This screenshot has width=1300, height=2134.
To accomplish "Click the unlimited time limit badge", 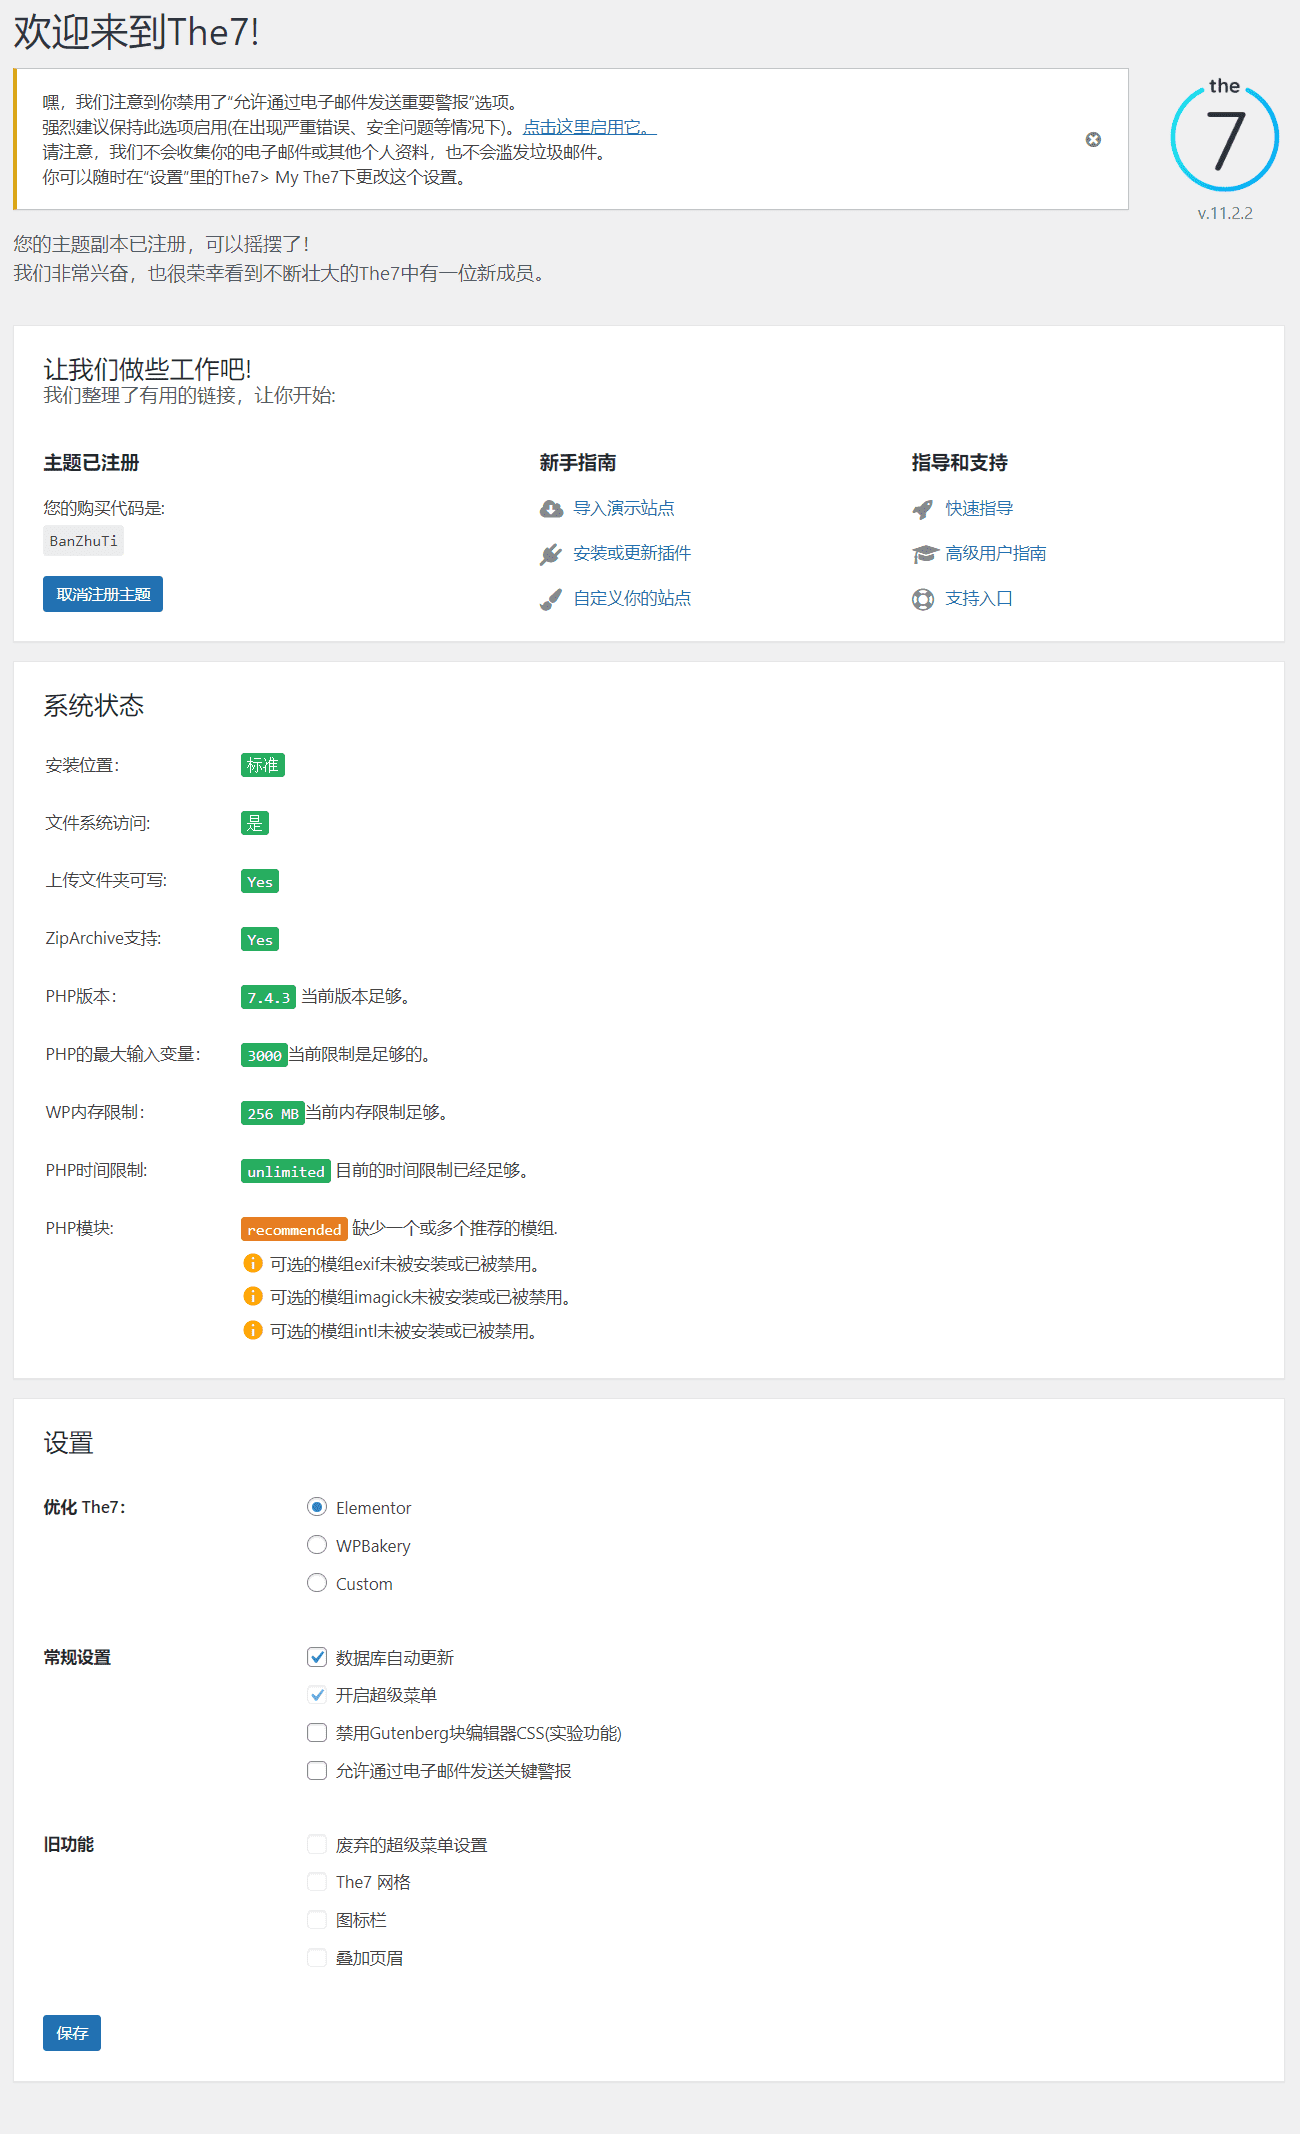I will 286,1171.
